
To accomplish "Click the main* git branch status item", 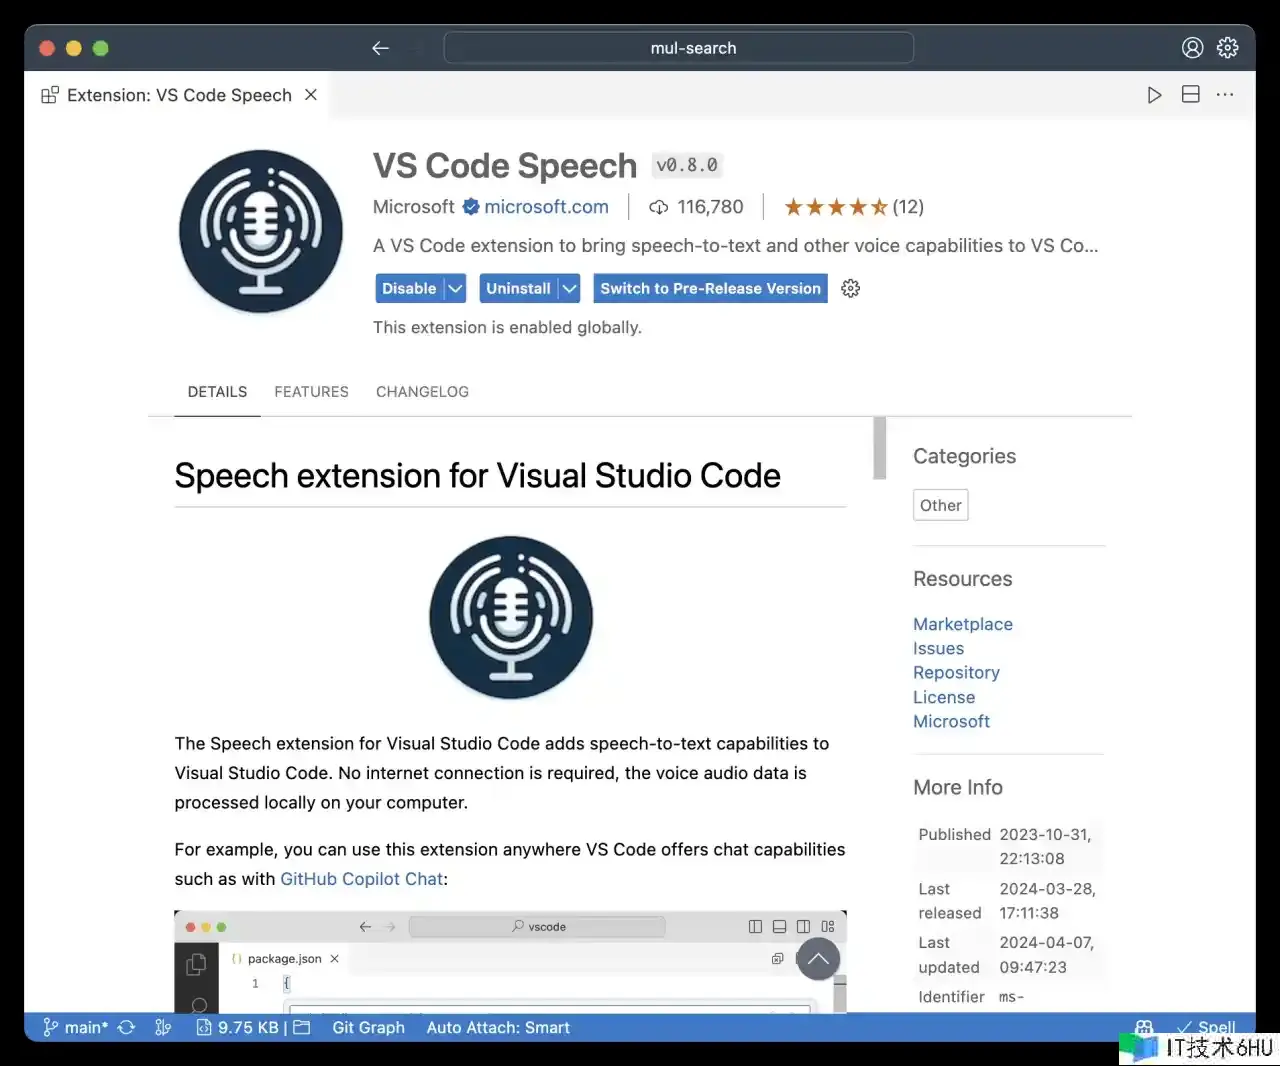I will 76,1027.
